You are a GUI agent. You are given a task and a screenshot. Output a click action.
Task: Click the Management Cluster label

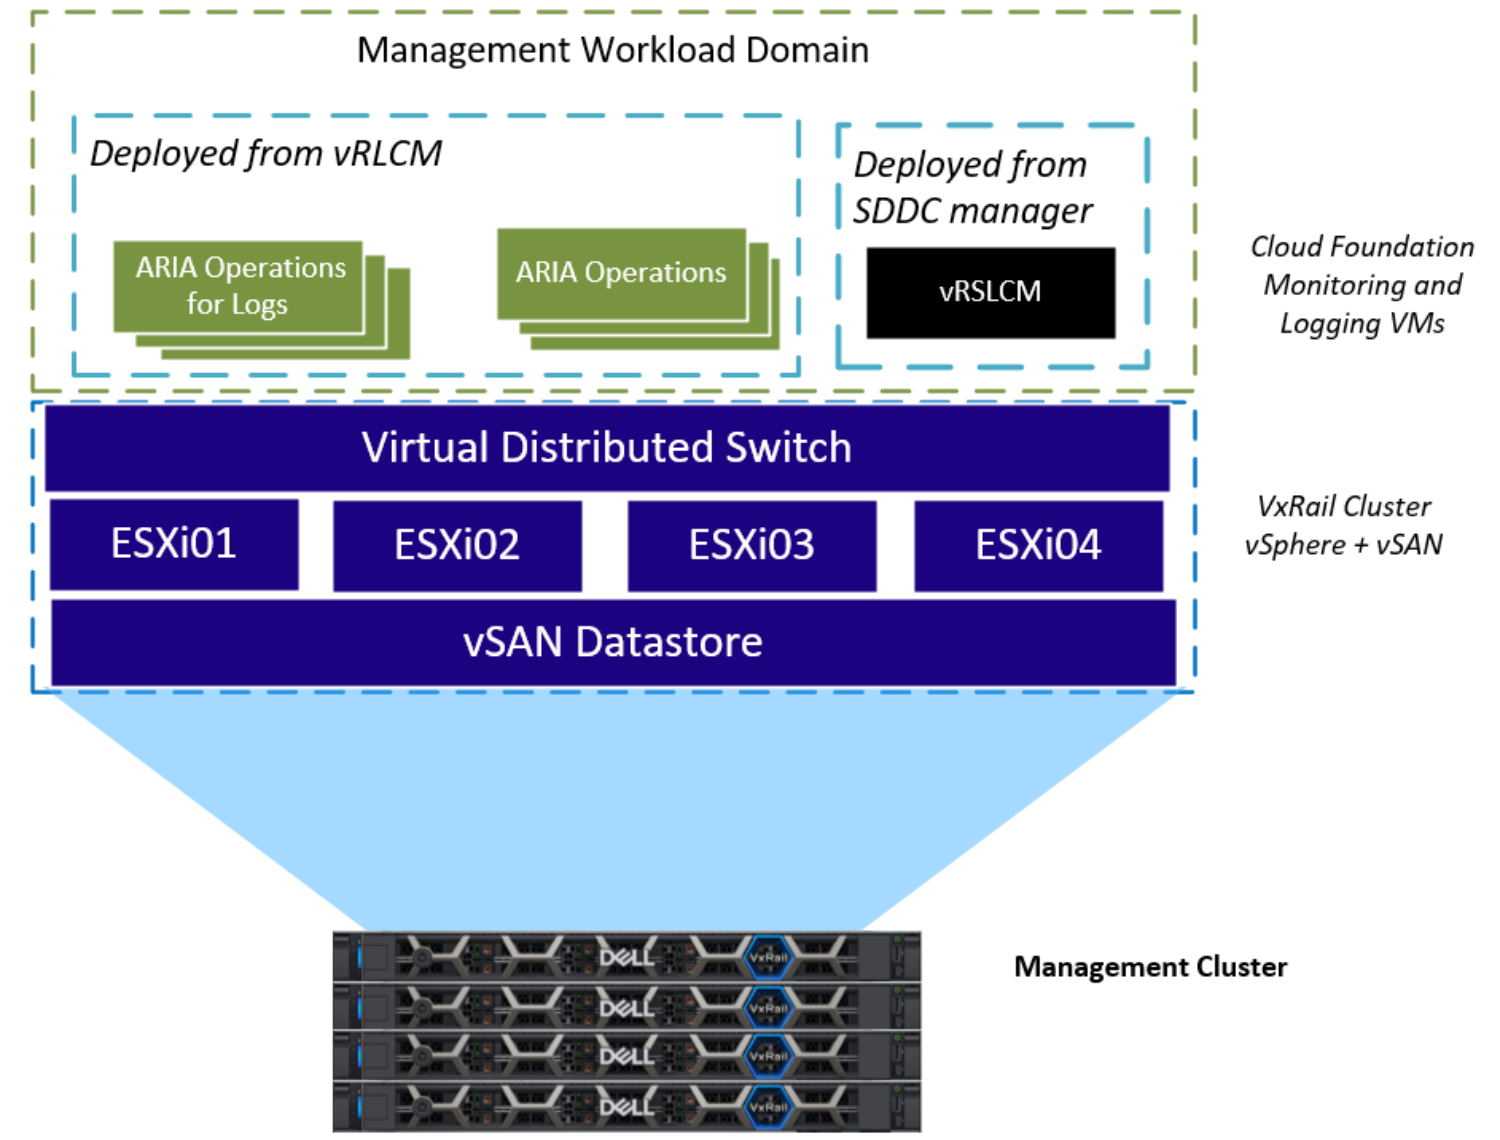[x=1151, y=967]
